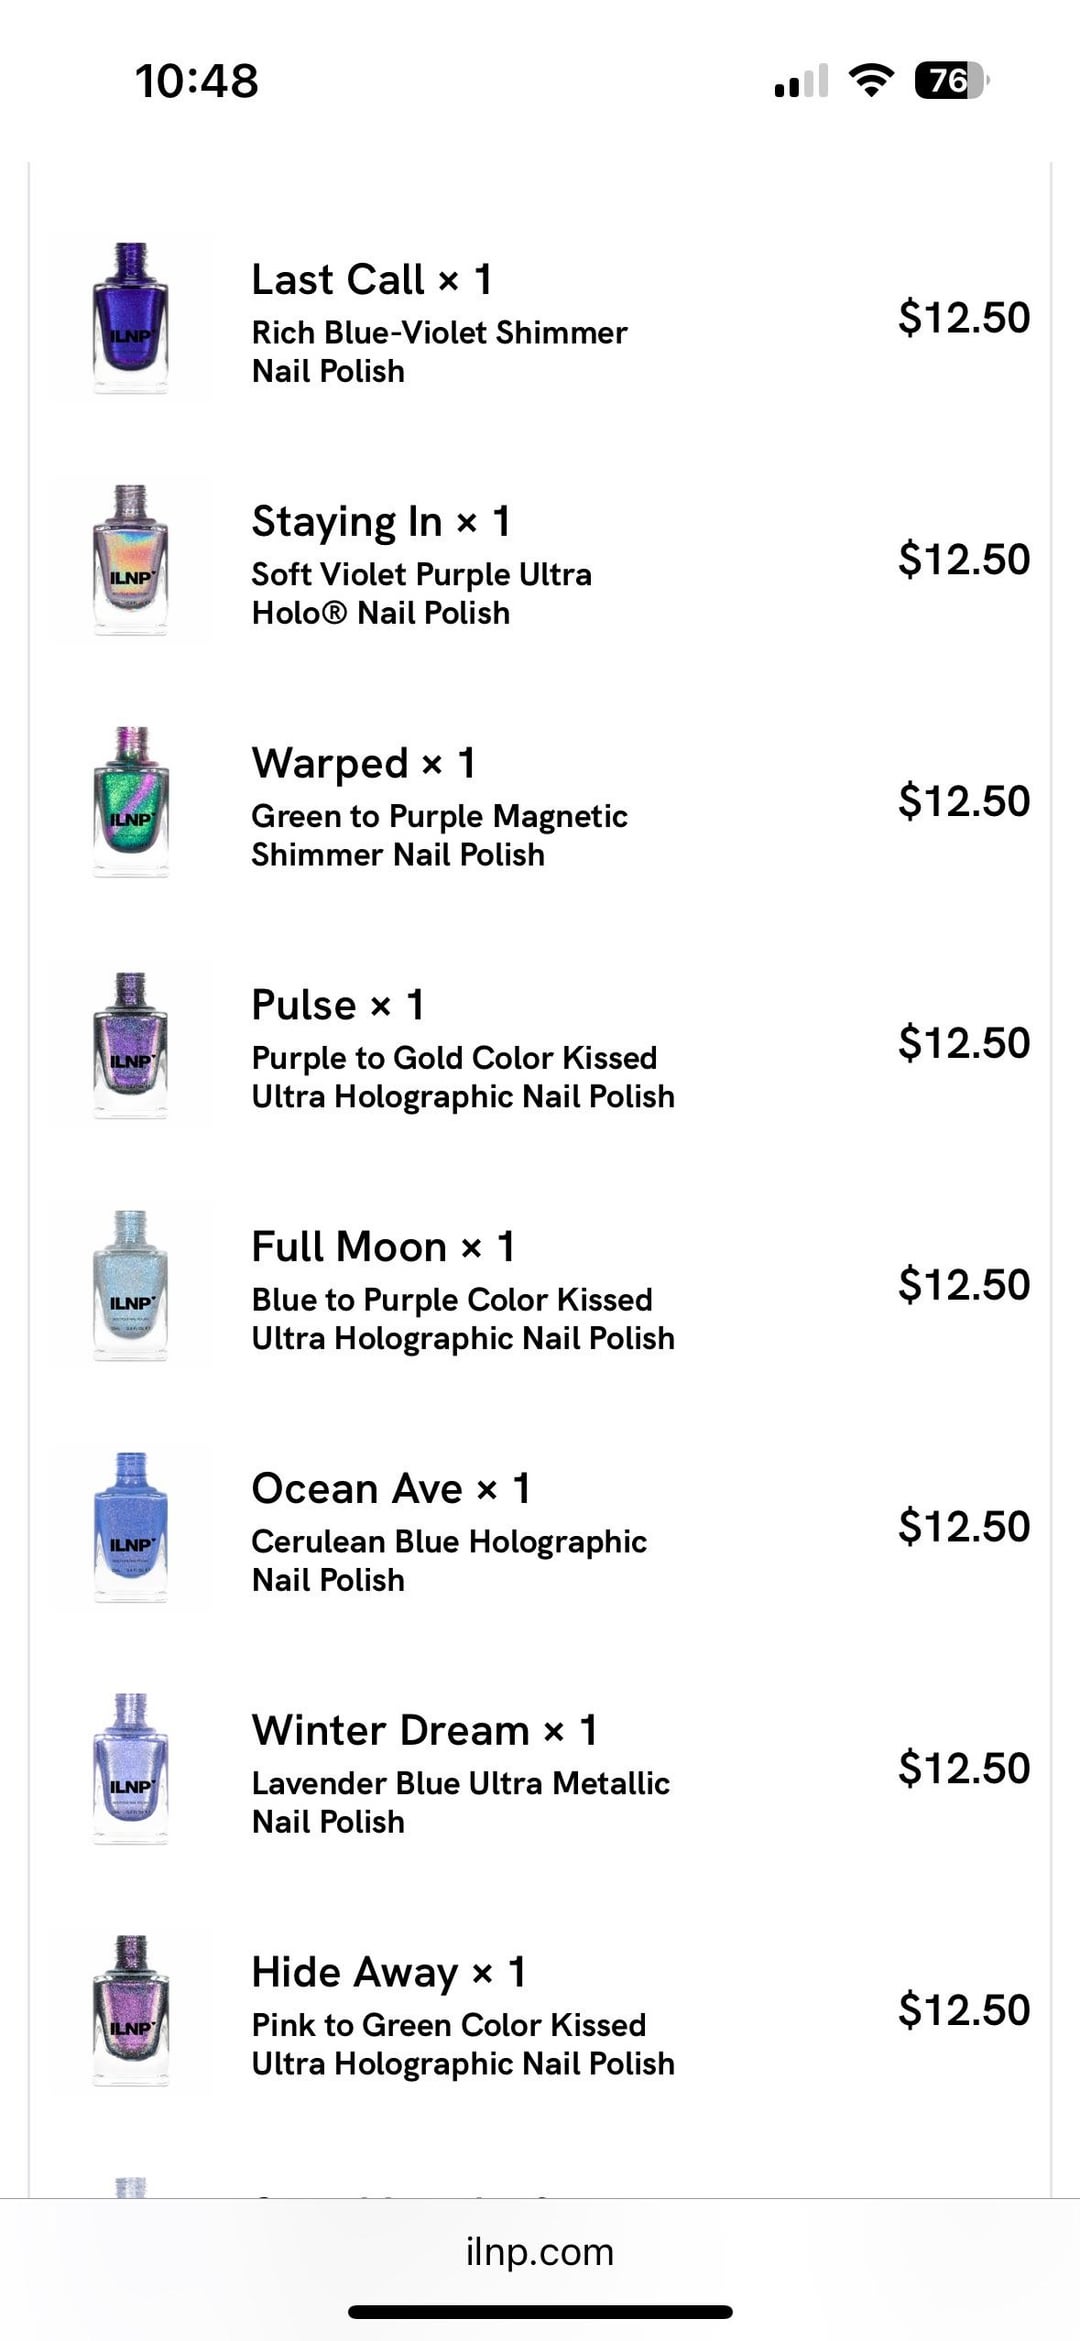The image size is (1080, 2341).
Task: Tap the Last Call polish bottle thumbnail
Action: (x=131, y=317)
